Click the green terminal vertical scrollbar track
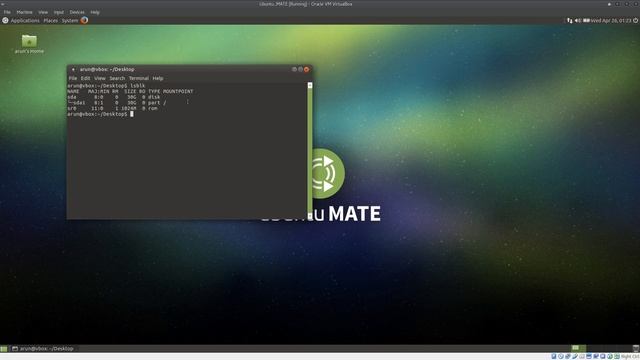The width and height of the screenshot is (640, 360). [310, 150]
